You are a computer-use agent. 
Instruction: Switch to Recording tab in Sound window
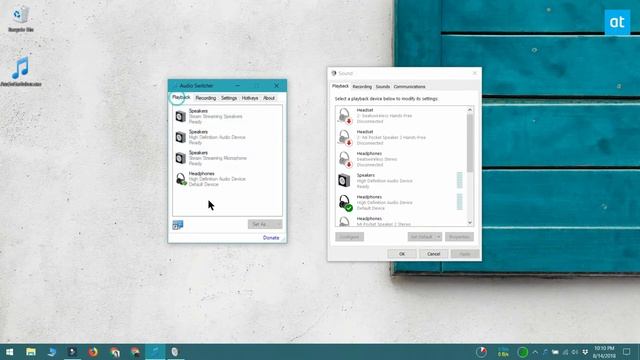point(362,87)
